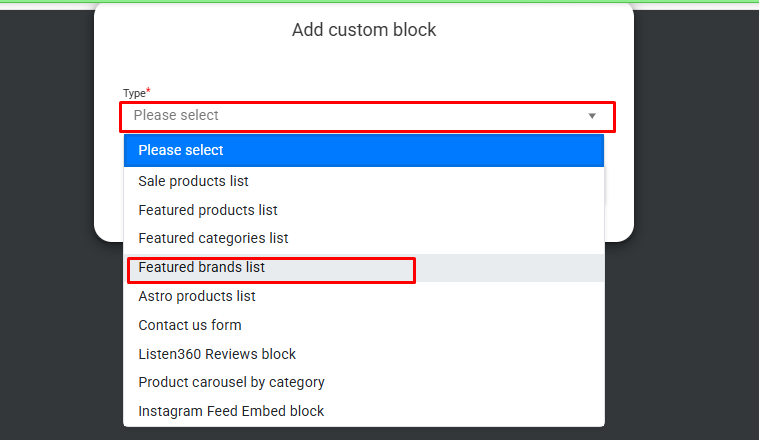
Task: Click the dropdown arrow in Type field
Action: coord(592,116)
